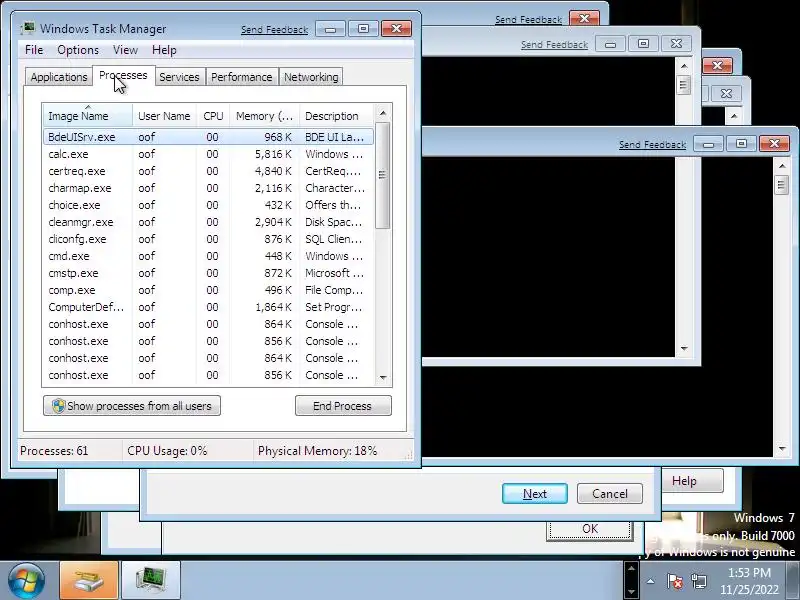Click the process list scrollbar thumb
Viewport: 800px width, 600px height.
[383, 175]
